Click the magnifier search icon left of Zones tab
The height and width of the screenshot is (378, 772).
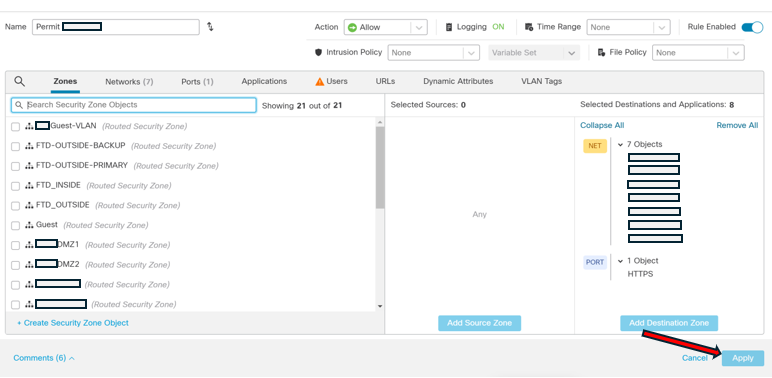[20, 81]
